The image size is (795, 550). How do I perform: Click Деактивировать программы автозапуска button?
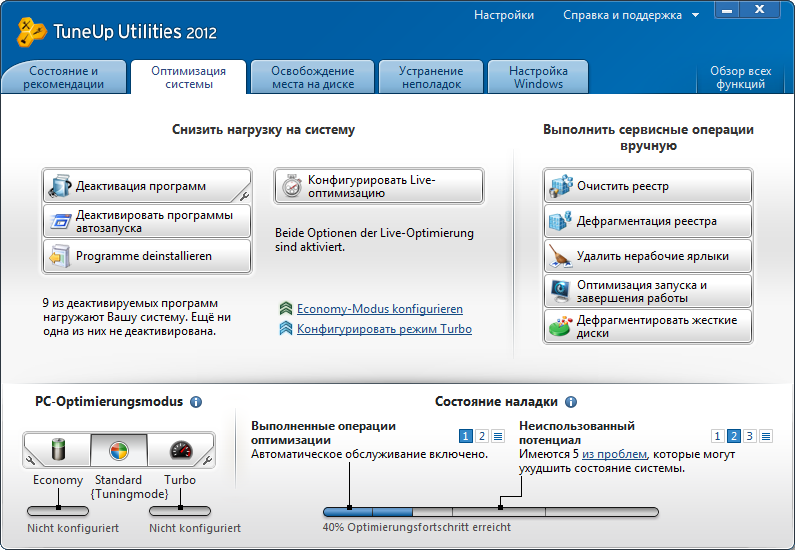coord(147,221)
